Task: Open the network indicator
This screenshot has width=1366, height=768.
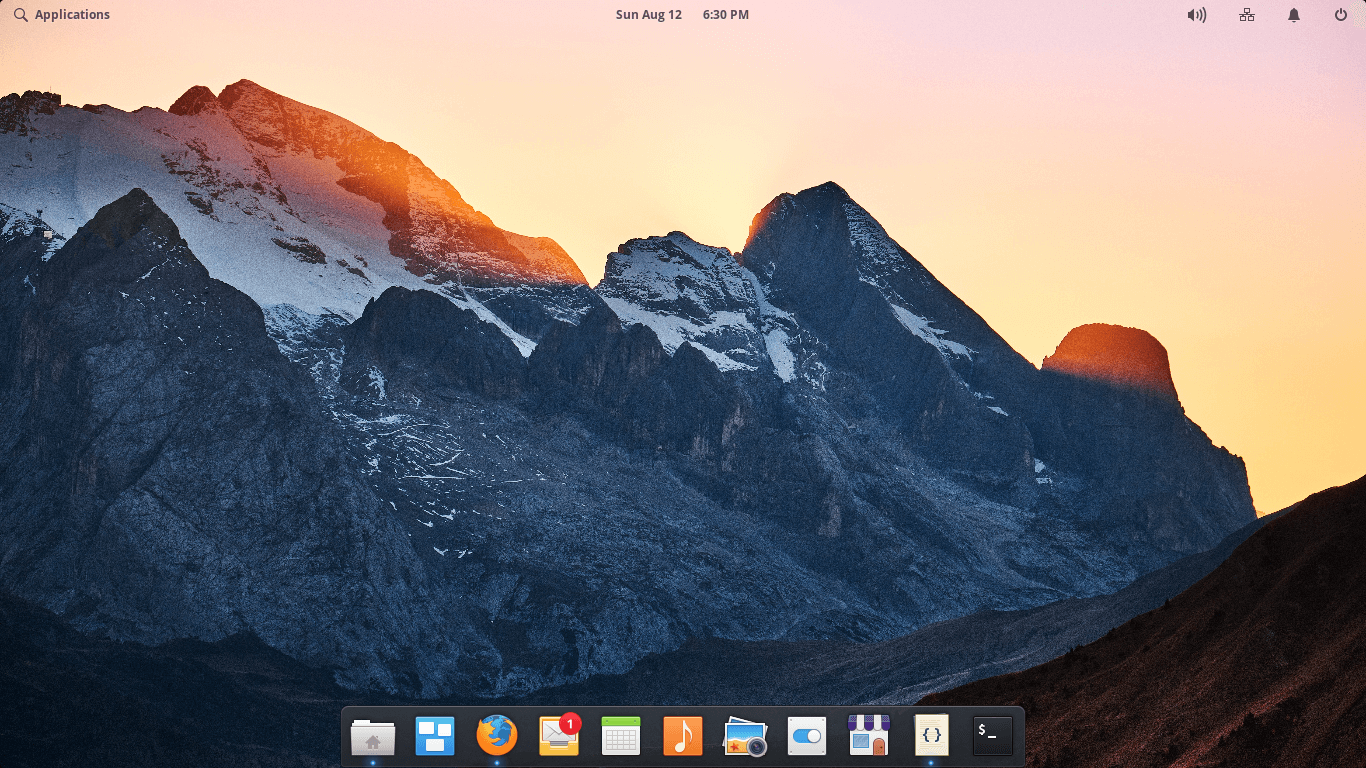Action: (1247, 15)
